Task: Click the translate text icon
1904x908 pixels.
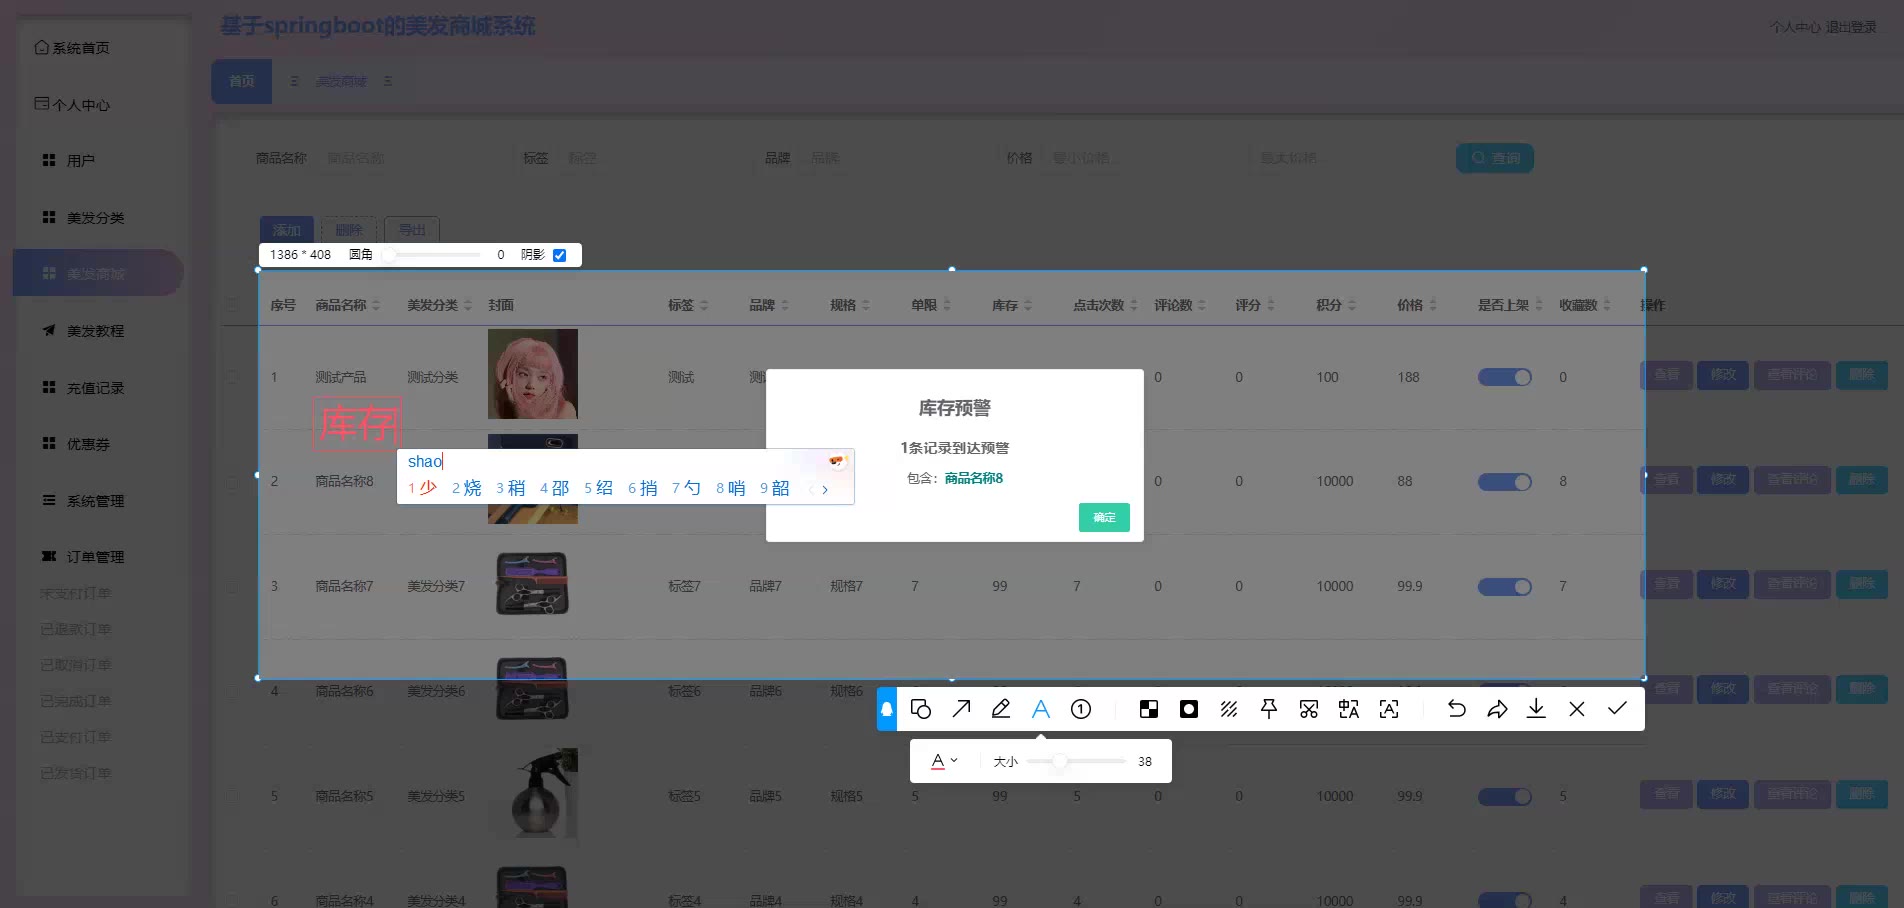Action: click(x=1349, y=709)
